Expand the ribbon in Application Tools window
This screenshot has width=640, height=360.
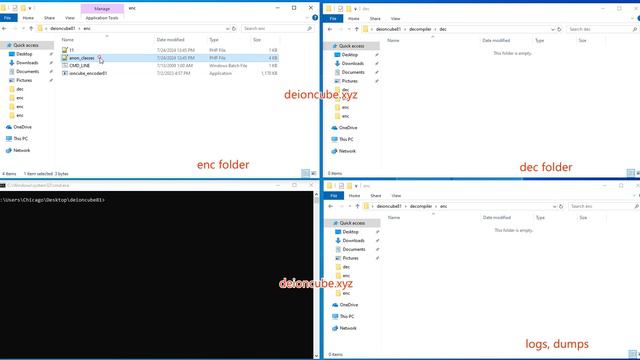click(x=307, y=18)
